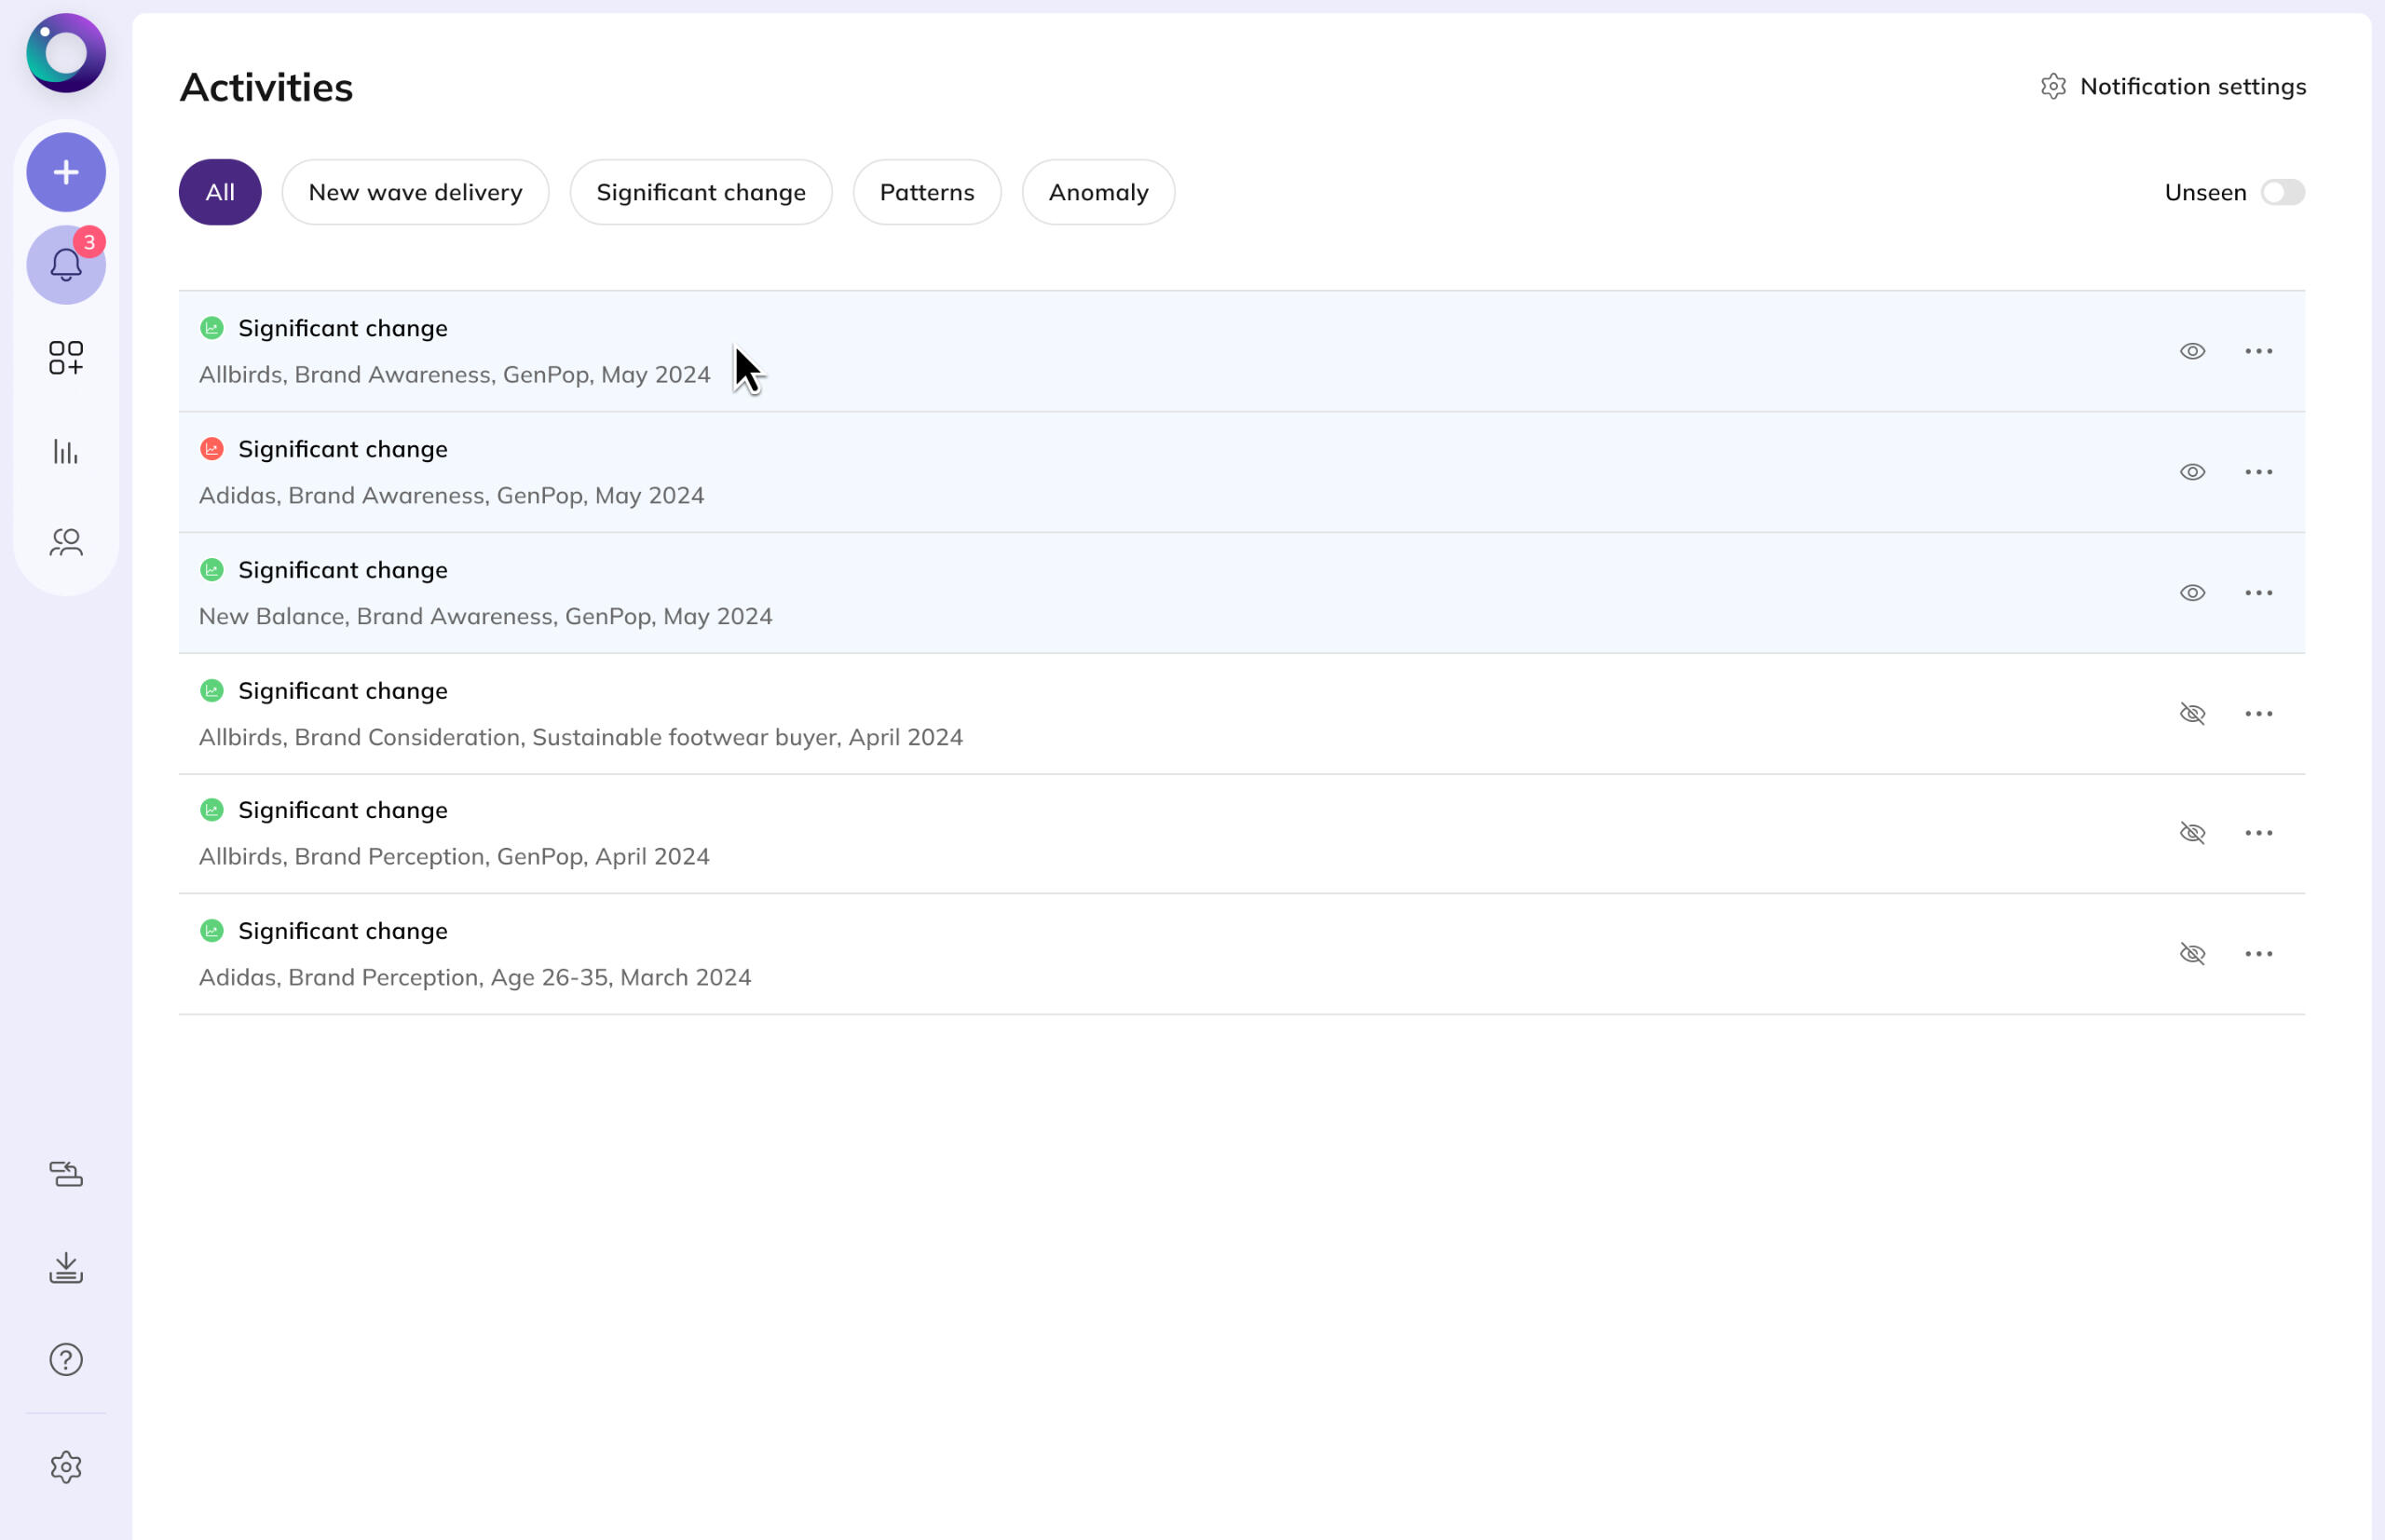Select the Anomaly filter tab
The image size is (2385, 1540).
click(x=1098, y=192)
